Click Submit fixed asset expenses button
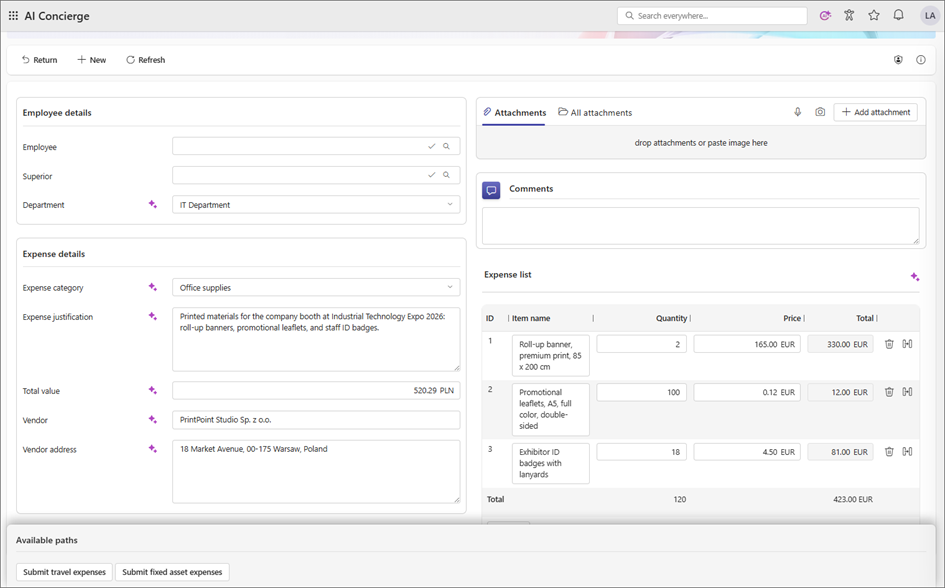The height and width of the screenshot is (588, 945). (172, 572)
